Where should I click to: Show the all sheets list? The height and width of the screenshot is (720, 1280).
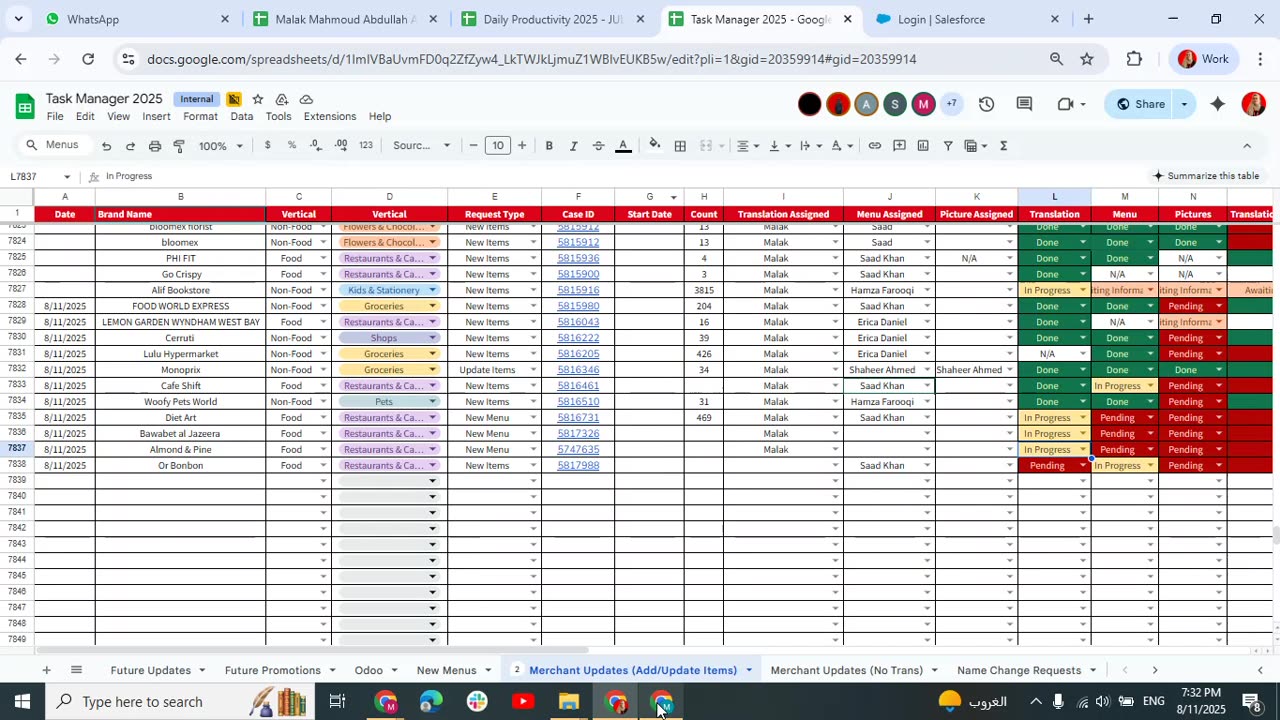(76, 670)
